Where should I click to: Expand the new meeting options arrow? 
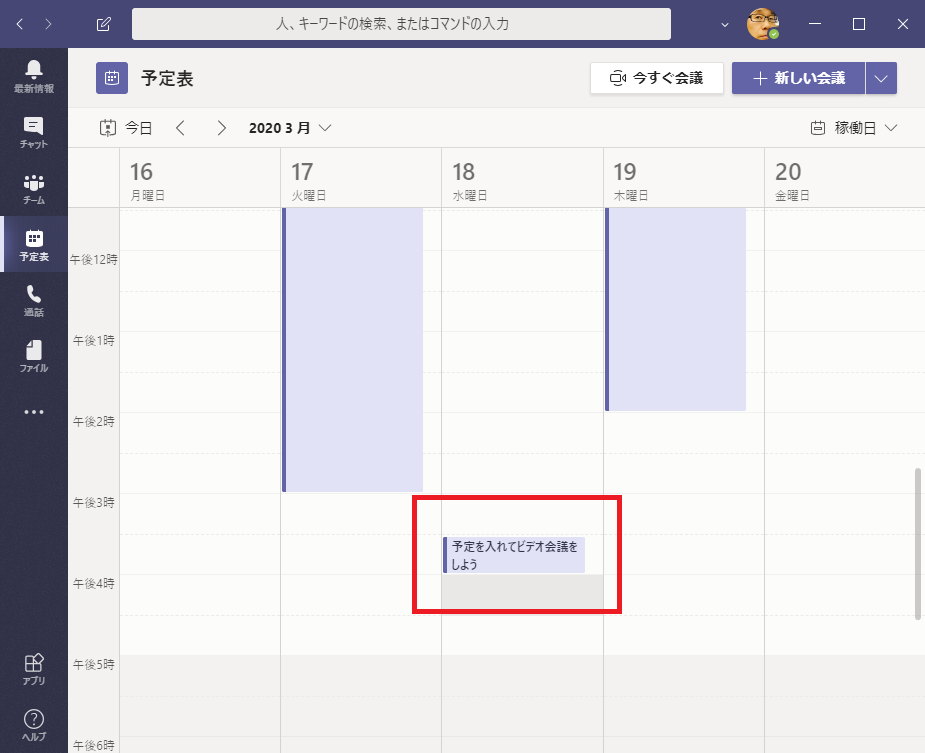[x=881, y=78]
